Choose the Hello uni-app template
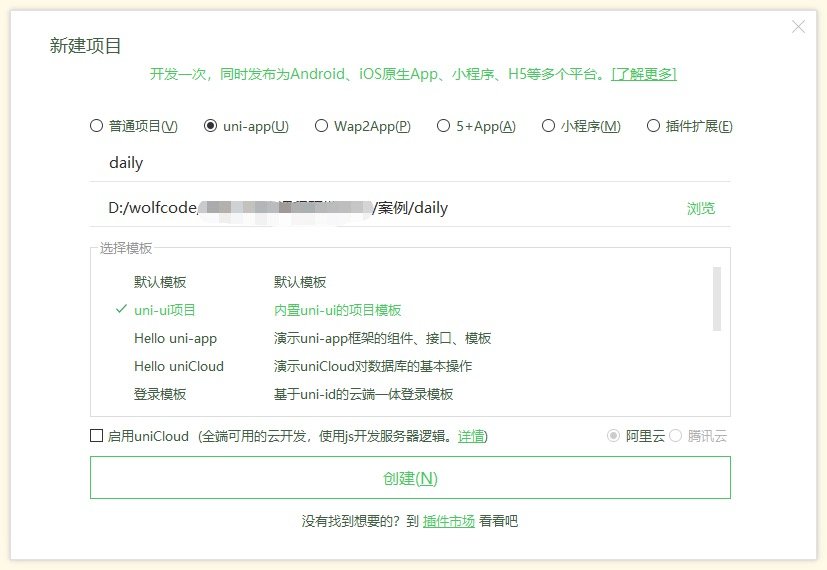 [175, 338]
